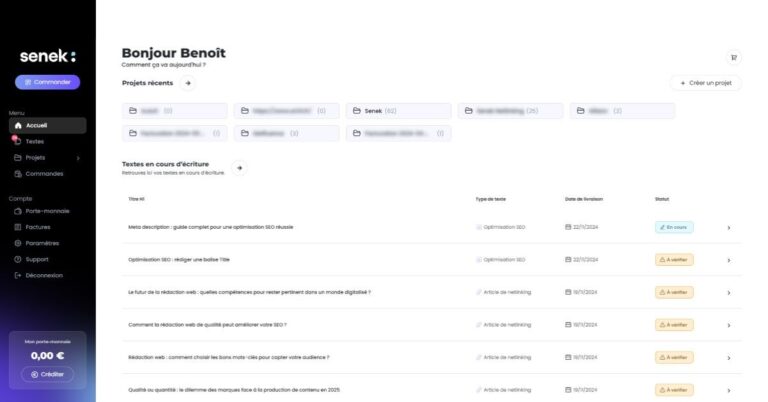The height and width of the screenshot is (402, 768).
Task: View all texts in progress arrow
Action: click(x=239, y=168)
